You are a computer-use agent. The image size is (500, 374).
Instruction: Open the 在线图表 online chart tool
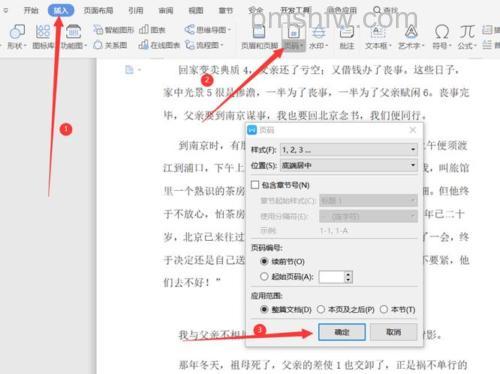(159, 45)
